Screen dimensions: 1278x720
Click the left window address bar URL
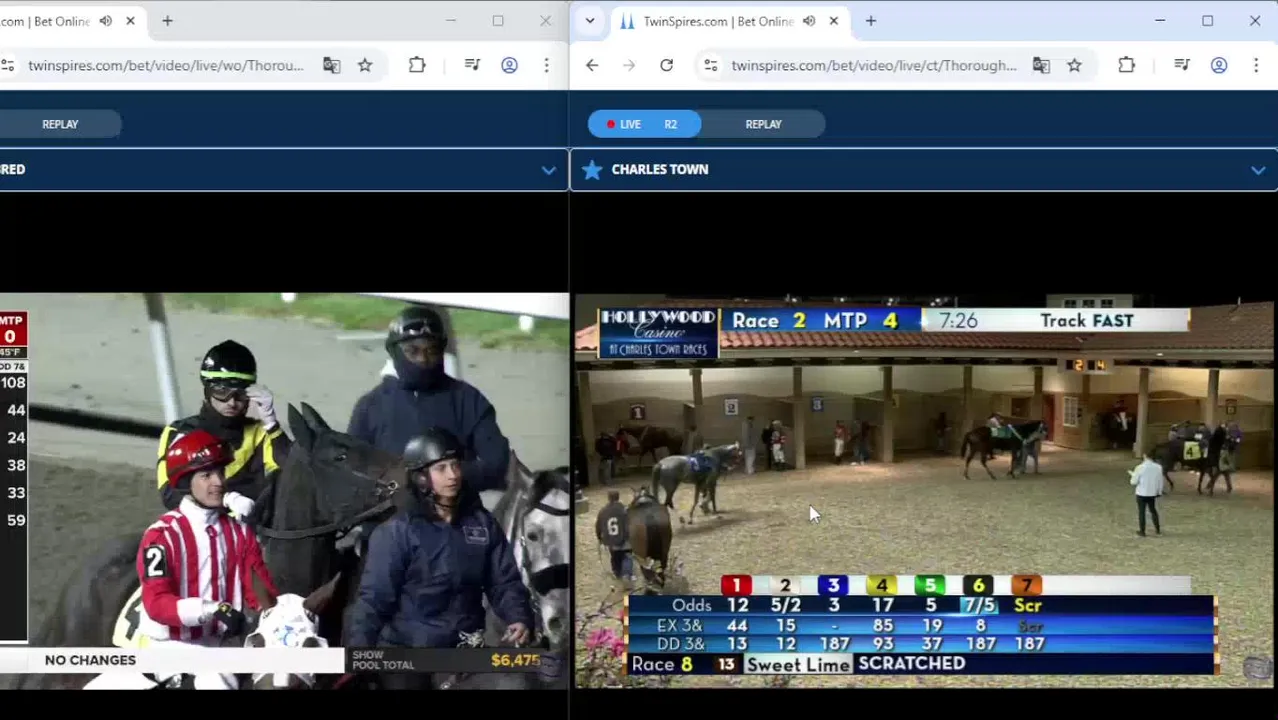(x=166, y=65)
